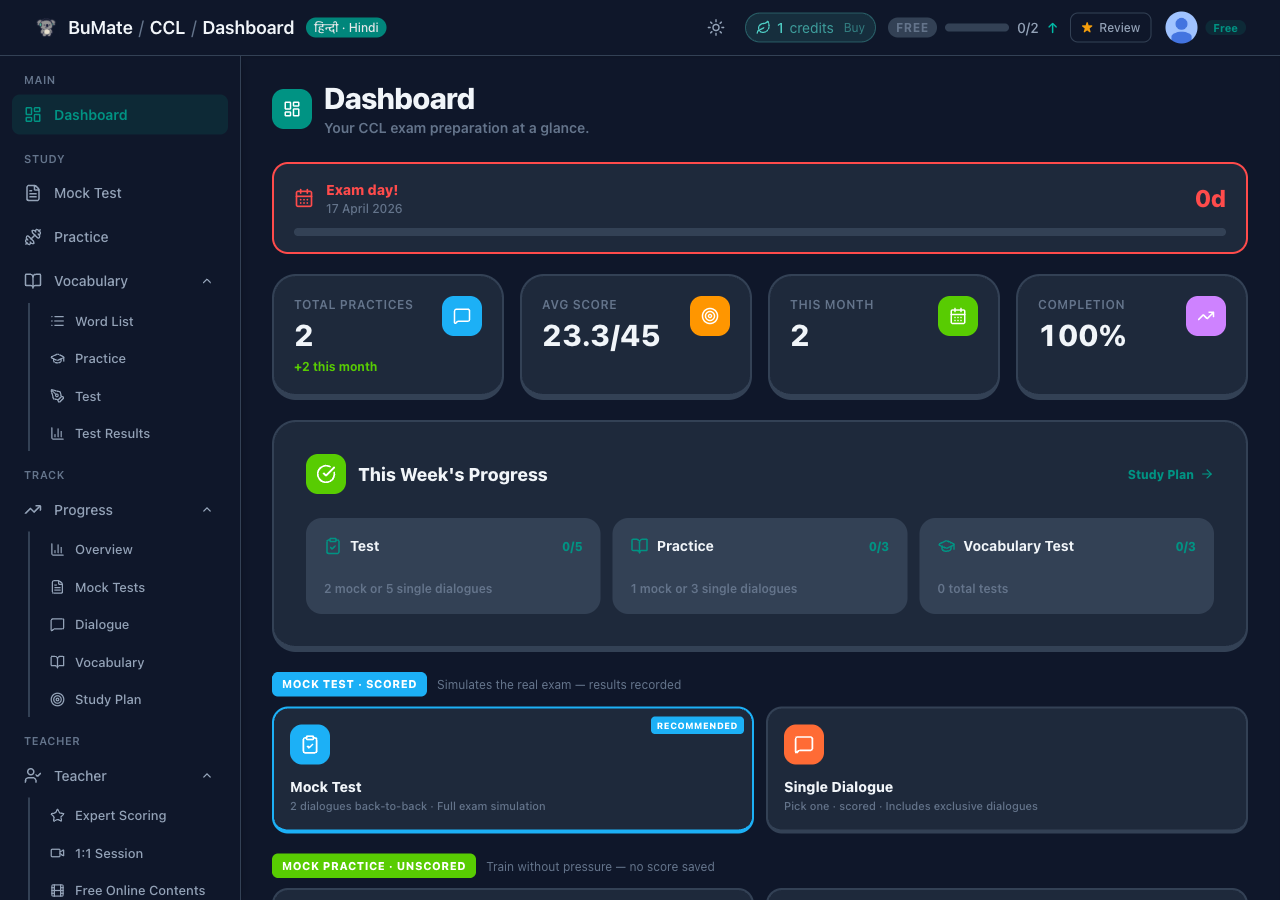Click the MOCK PRACTICE · UNSCORED label
This screenshot has width=1280, height=900.
pyautogui.click(x=374, y=866)
